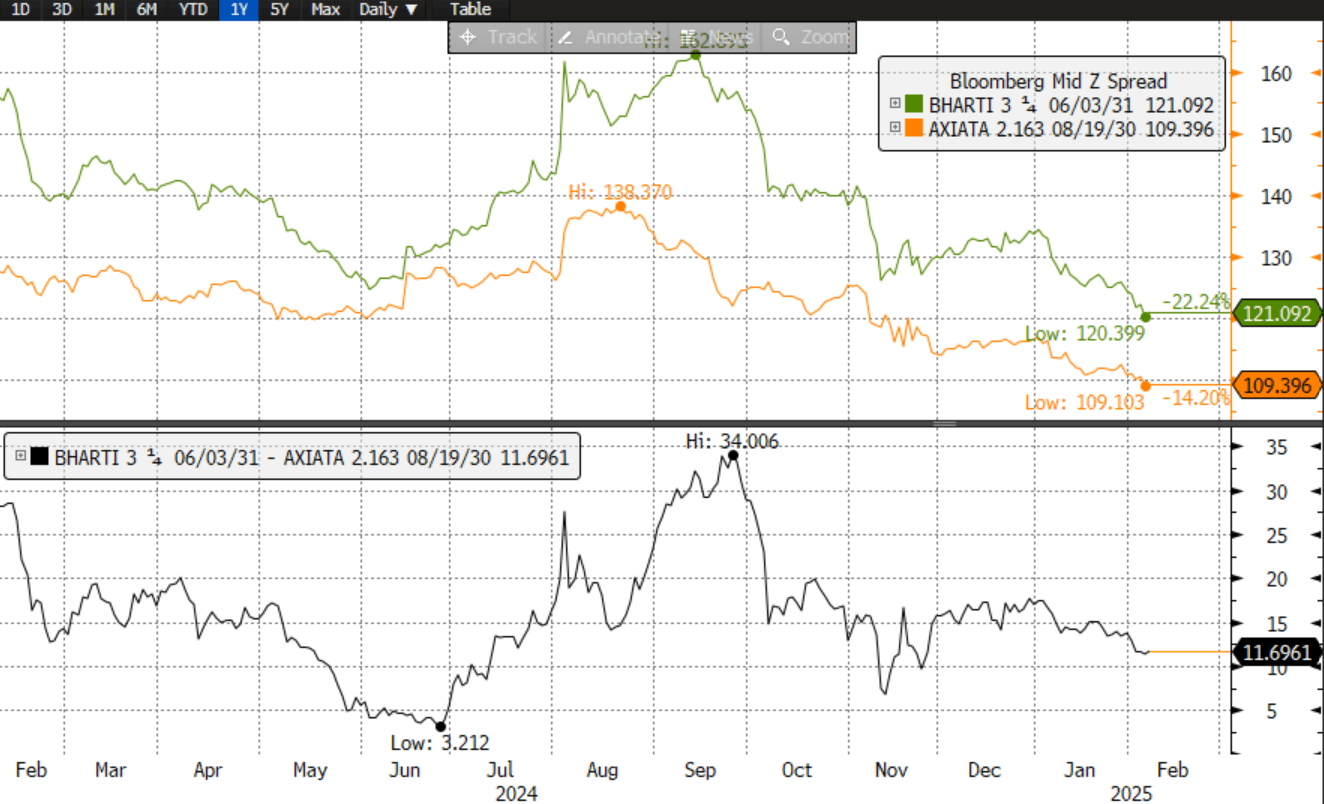Expand the BHARTI minus AXIATA spread legend
This screenshot has height=804, width=1324.
[21, 457]
